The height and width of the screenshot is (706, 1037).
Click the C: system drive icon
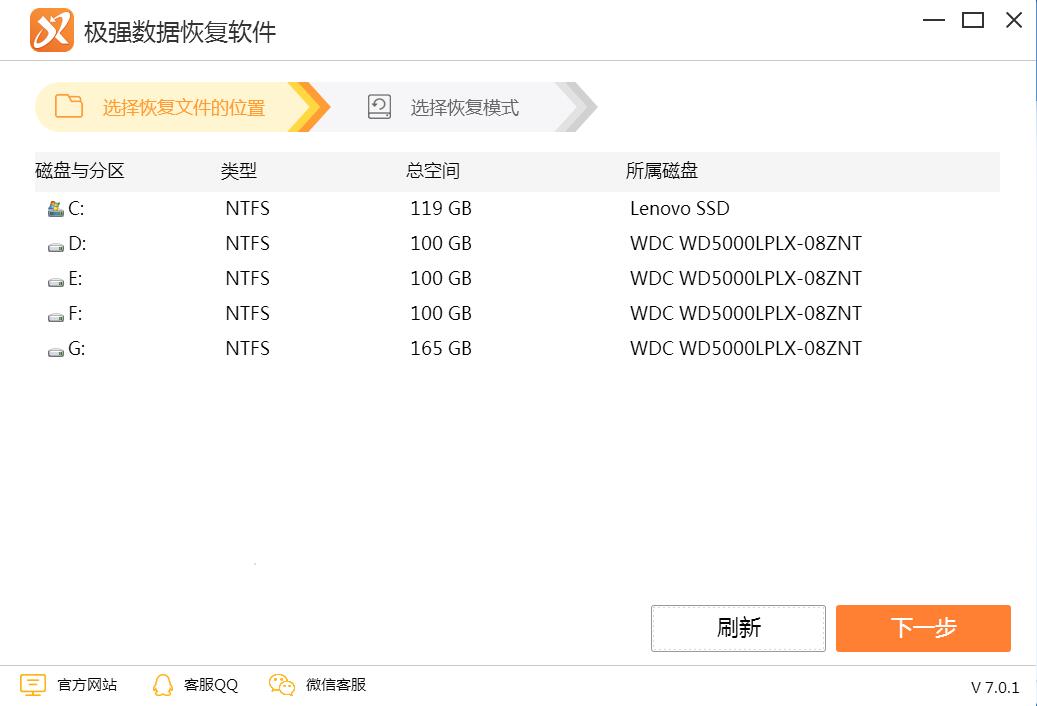coord(56,209)
